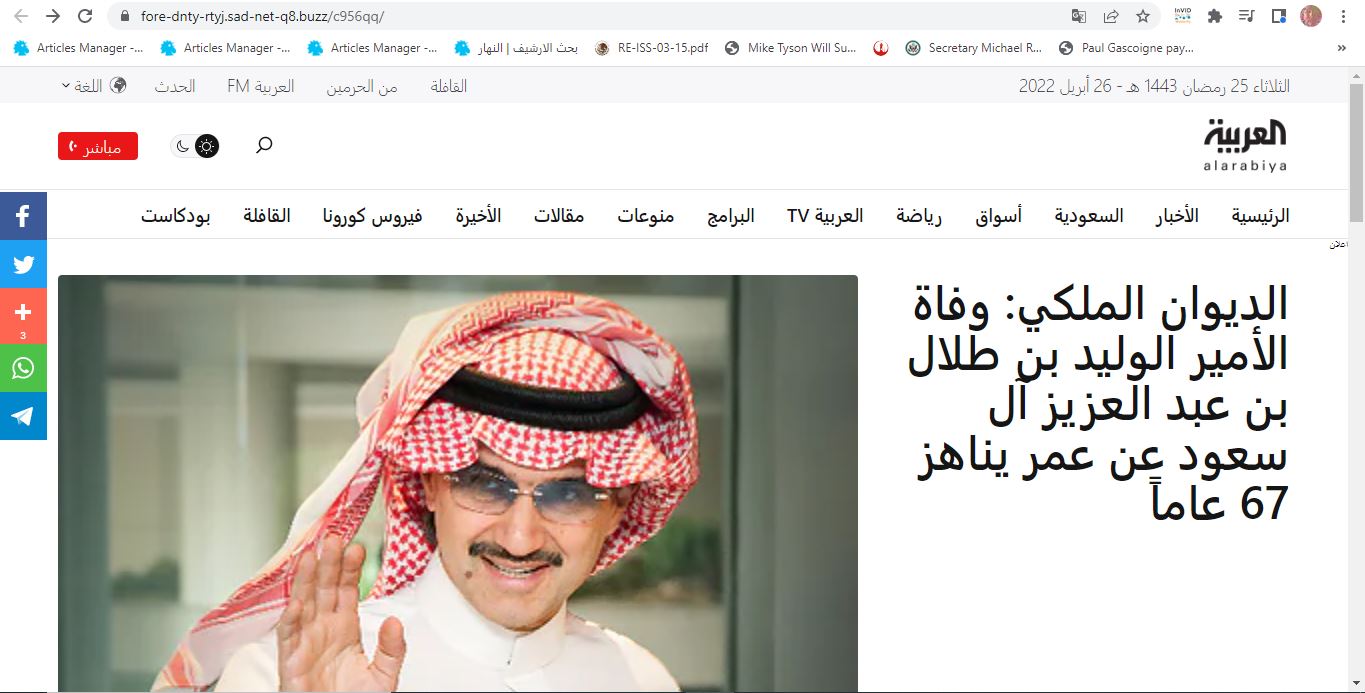The width and height of the screenshot is (1365, 693).
Task: Share via Telegram icon
Action: pyautogui.click(x=23, y=416)
